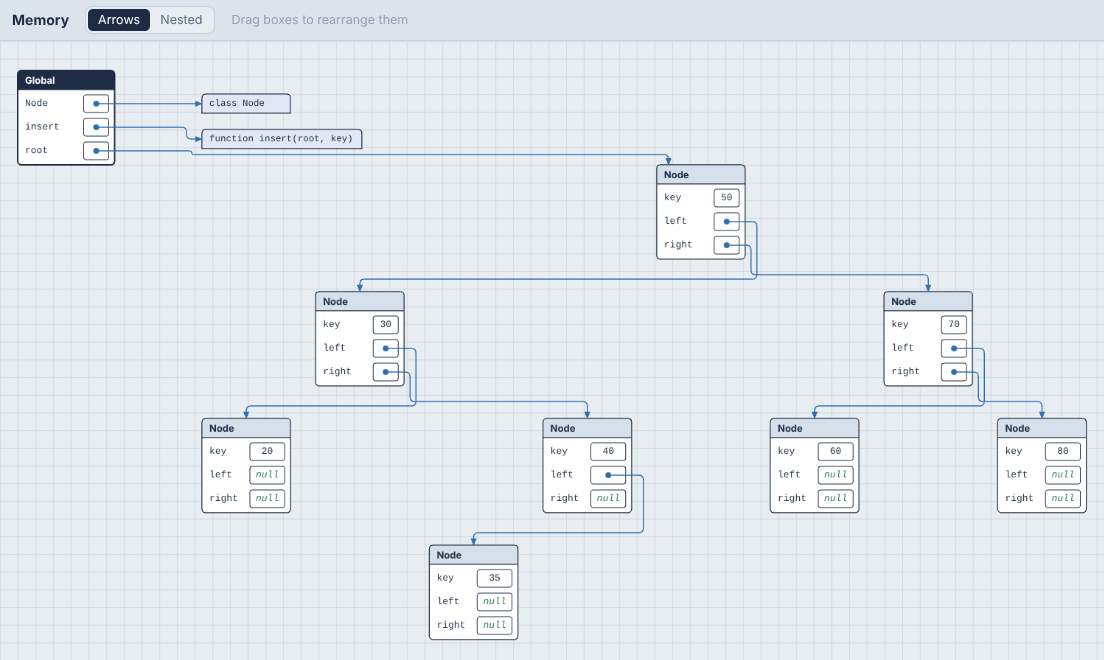Viewport: 1104px width, 660px height.
Task: Select header of Node with key 20
Action: tap(246, 428)
